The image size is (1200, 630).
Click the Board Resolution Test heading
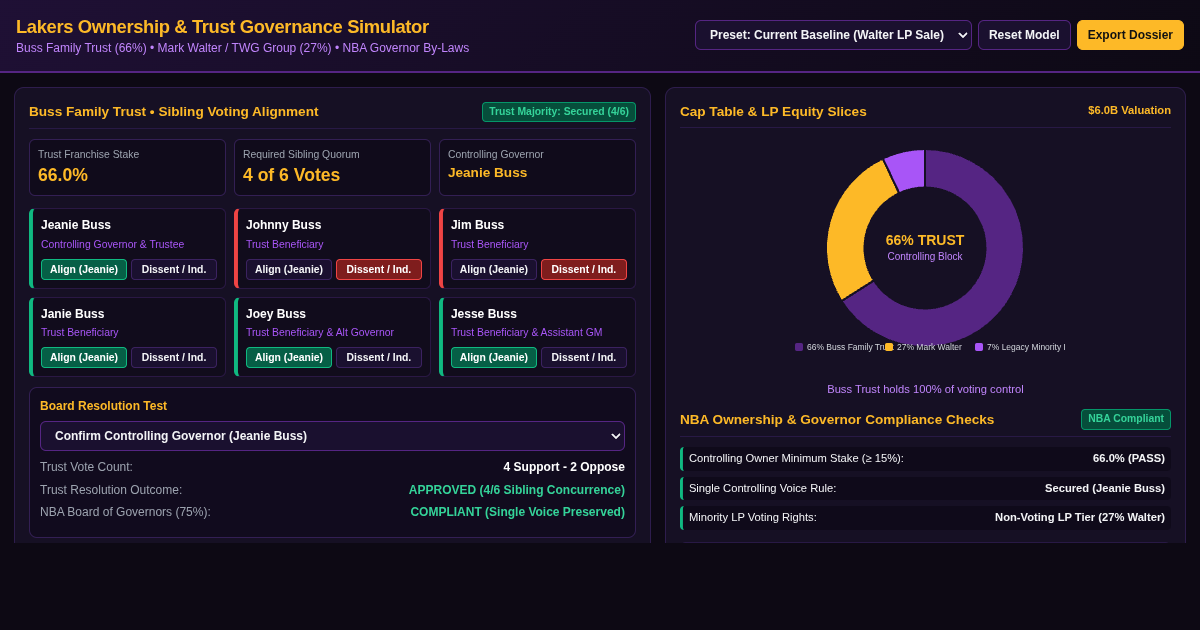(103, 406)
